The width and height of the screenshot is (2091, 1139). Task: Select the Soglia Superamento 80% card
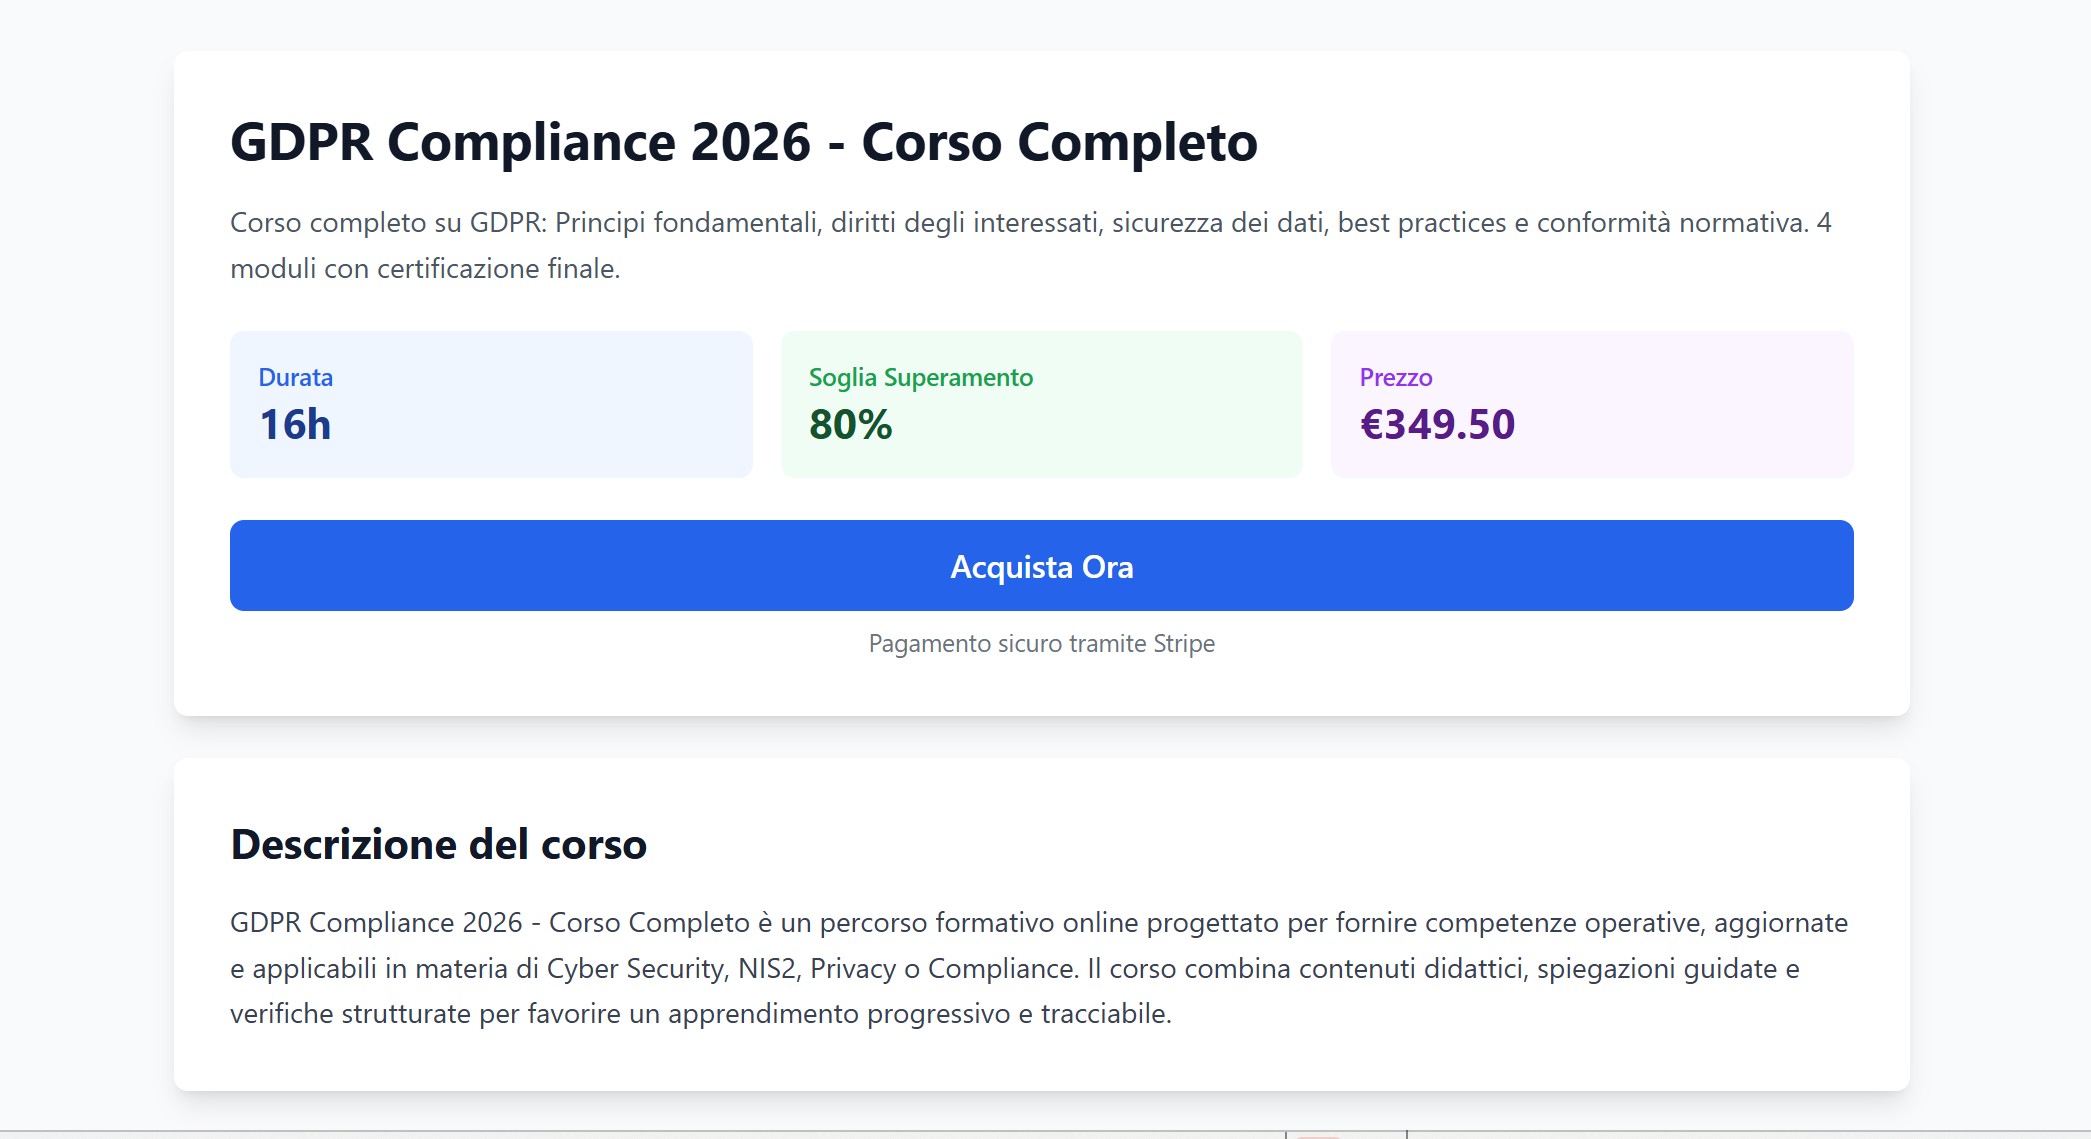tap(1041, 403)
